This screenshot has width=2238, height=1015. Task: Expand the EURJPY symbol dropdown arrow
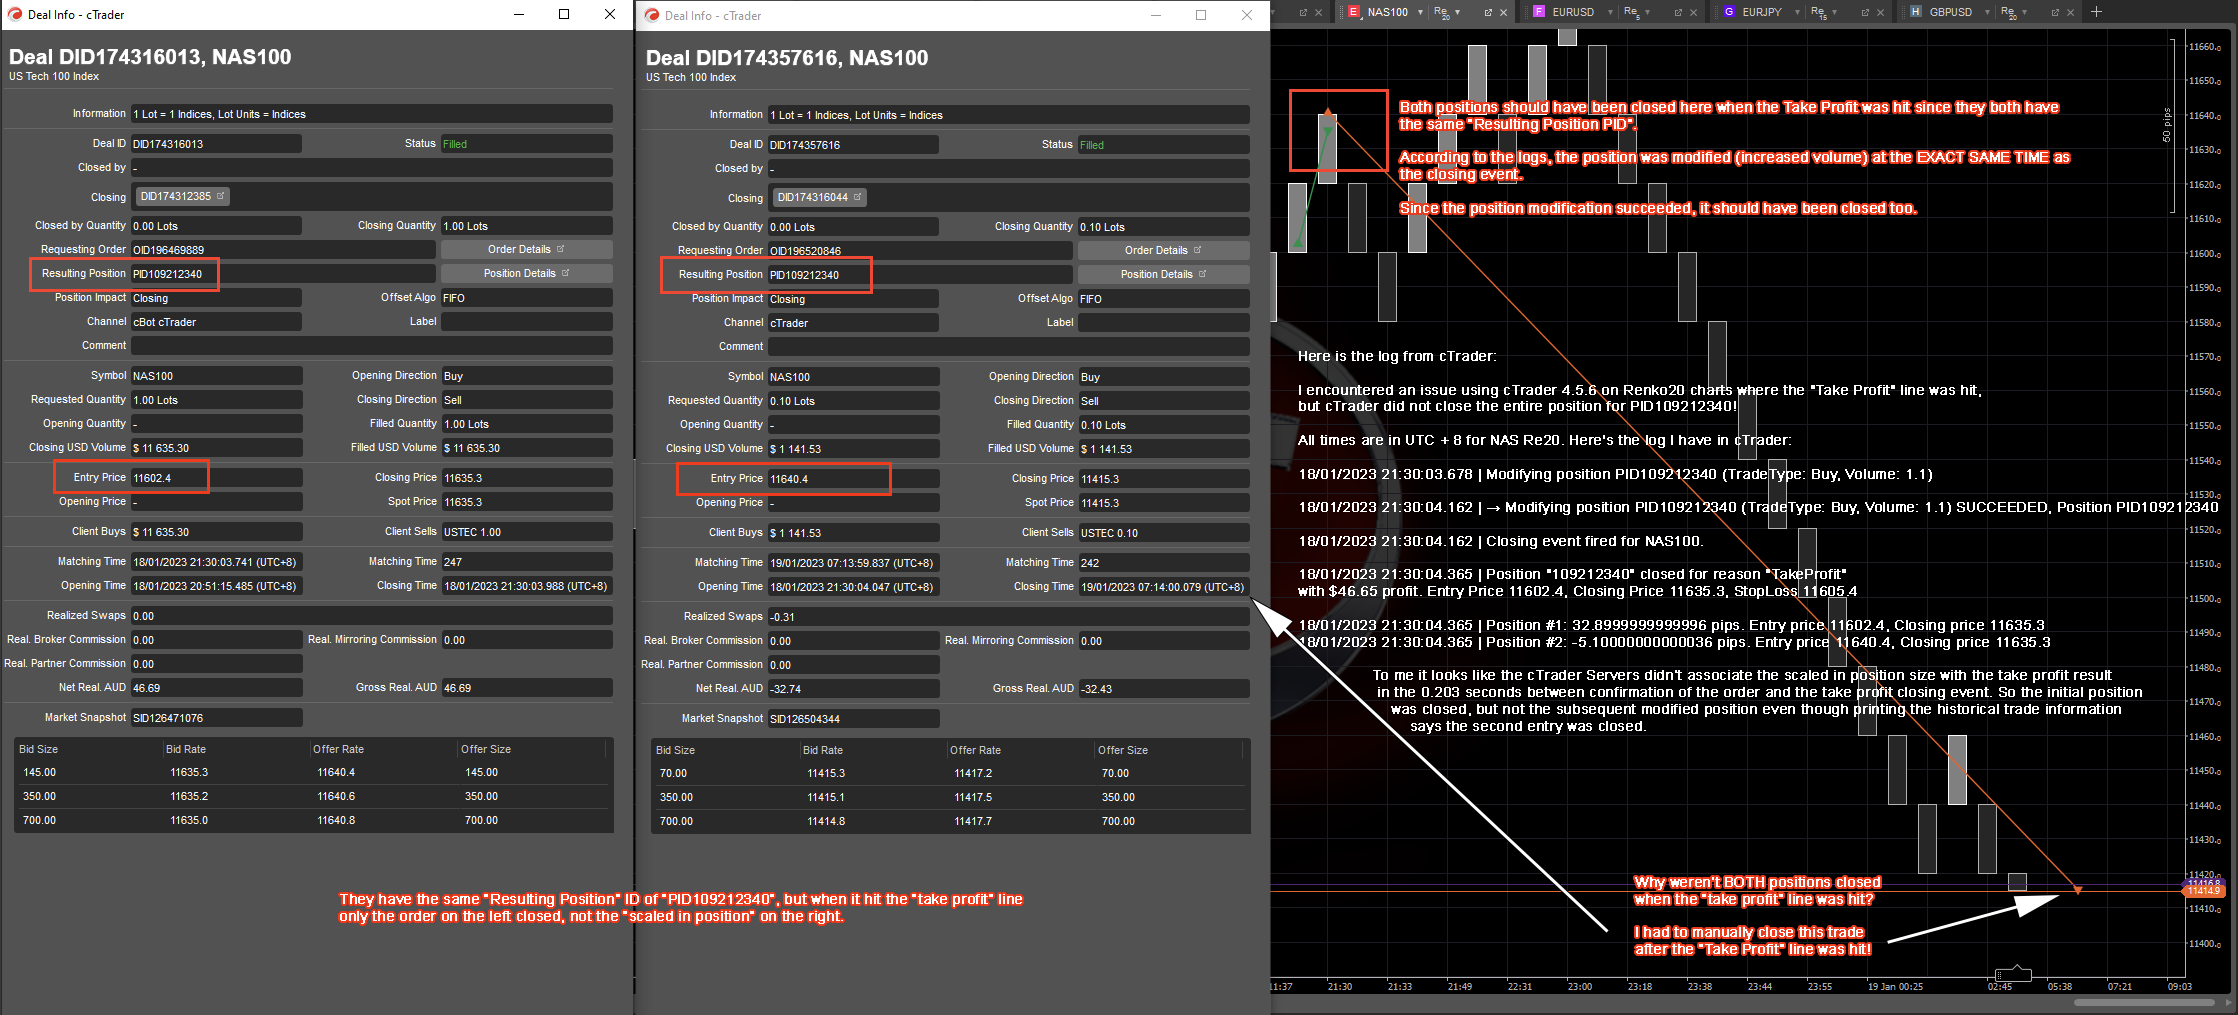coord(1797,12)
